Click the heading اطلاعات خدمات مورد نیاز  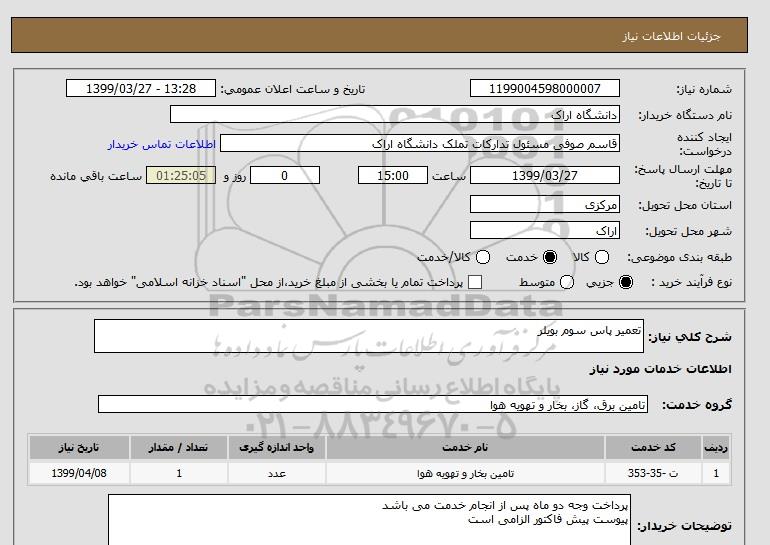pos(660,369)
